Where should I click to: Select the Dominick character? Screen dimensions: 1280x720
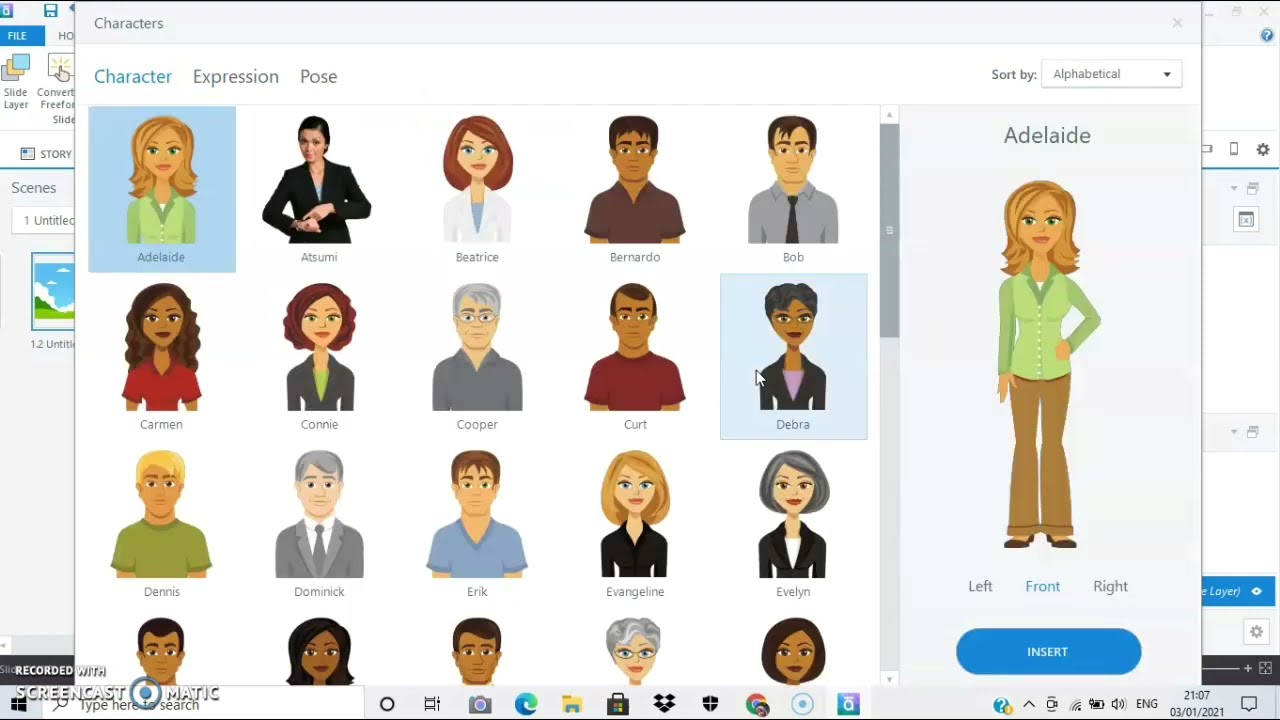pyautogui.click(x=319, y=524)
